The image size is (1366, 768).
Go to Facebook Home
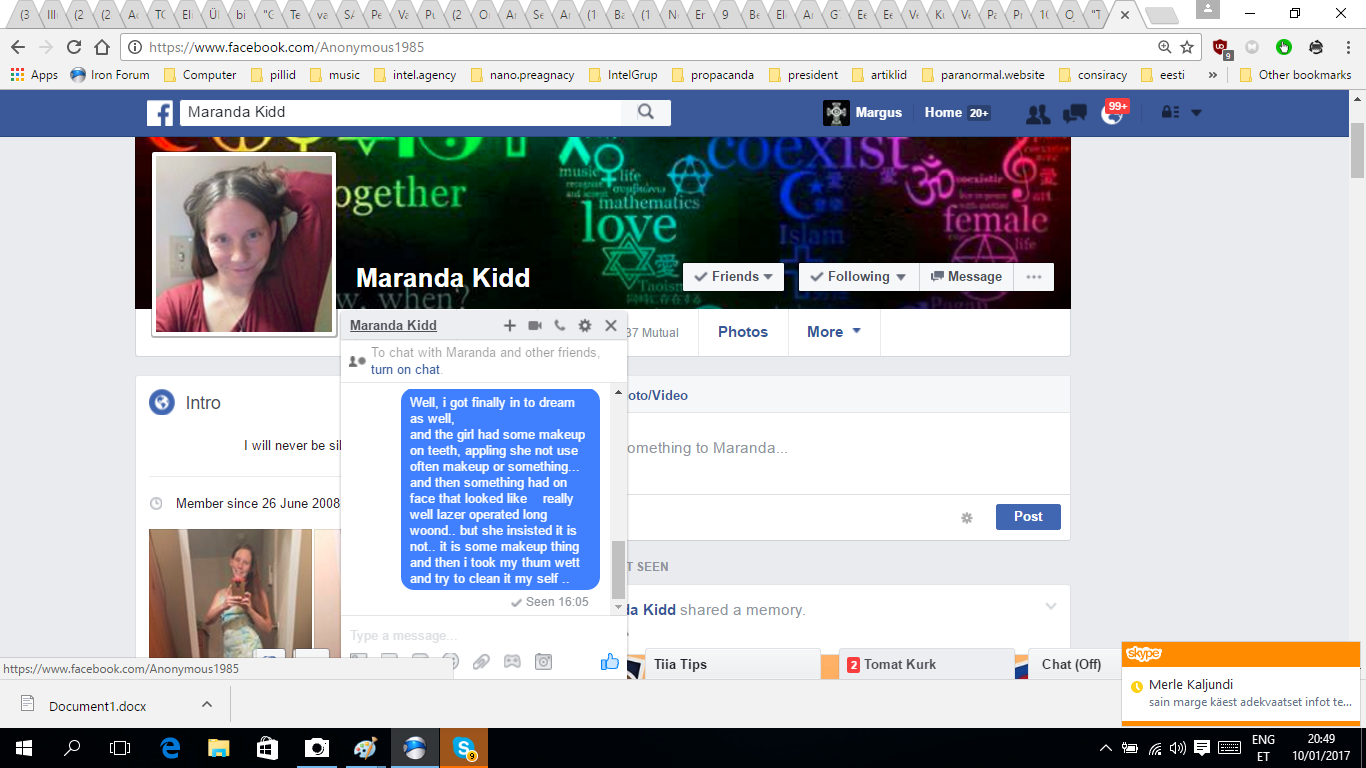[943, 113]
